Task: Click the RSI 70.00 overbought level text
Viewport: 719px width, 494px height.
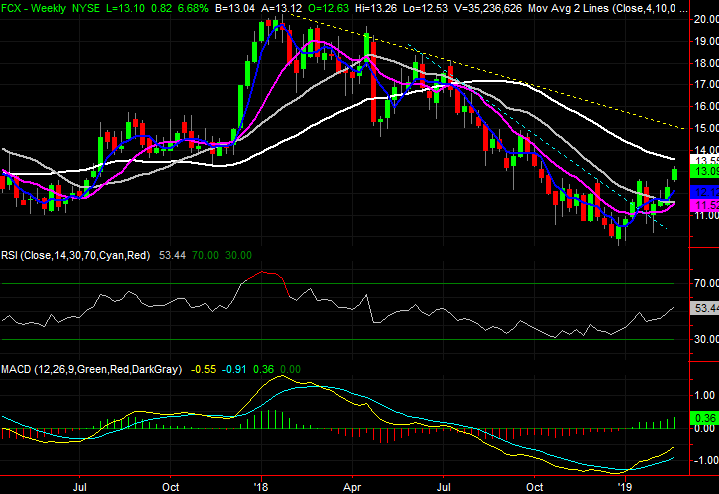Action: [203, 256]
